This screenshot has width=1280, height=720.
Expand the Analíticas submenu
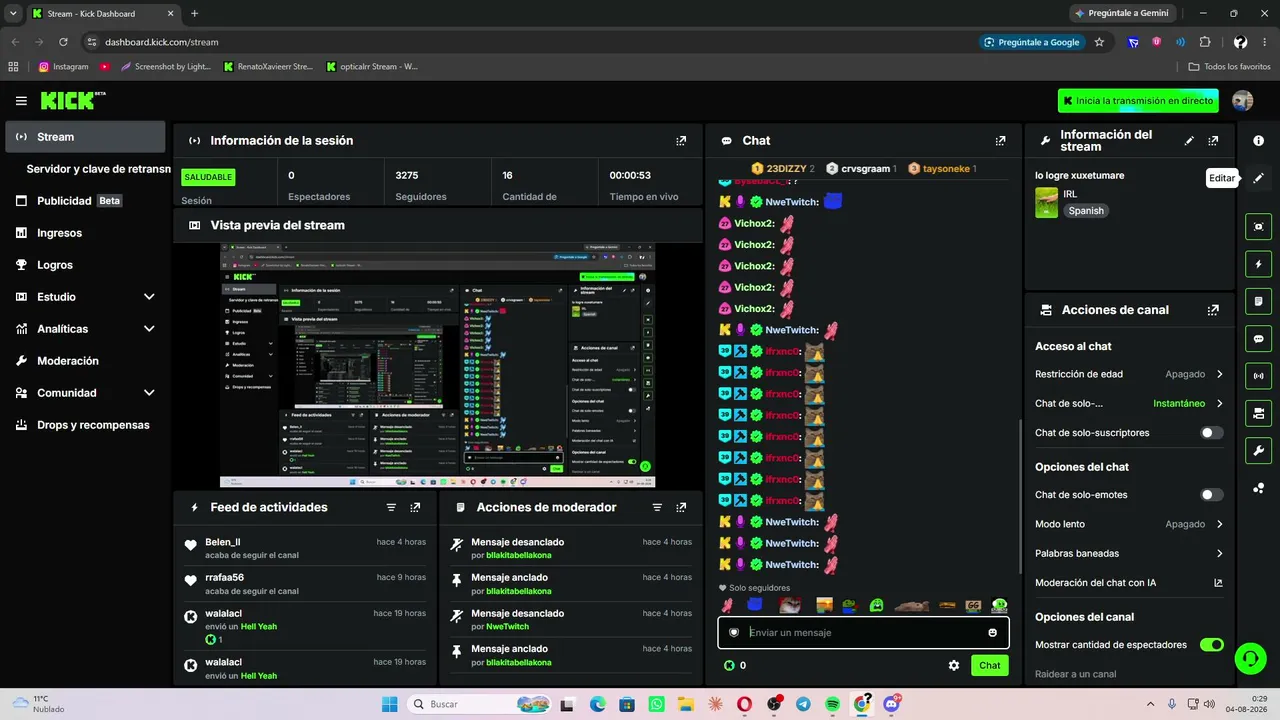coord(149,329)
